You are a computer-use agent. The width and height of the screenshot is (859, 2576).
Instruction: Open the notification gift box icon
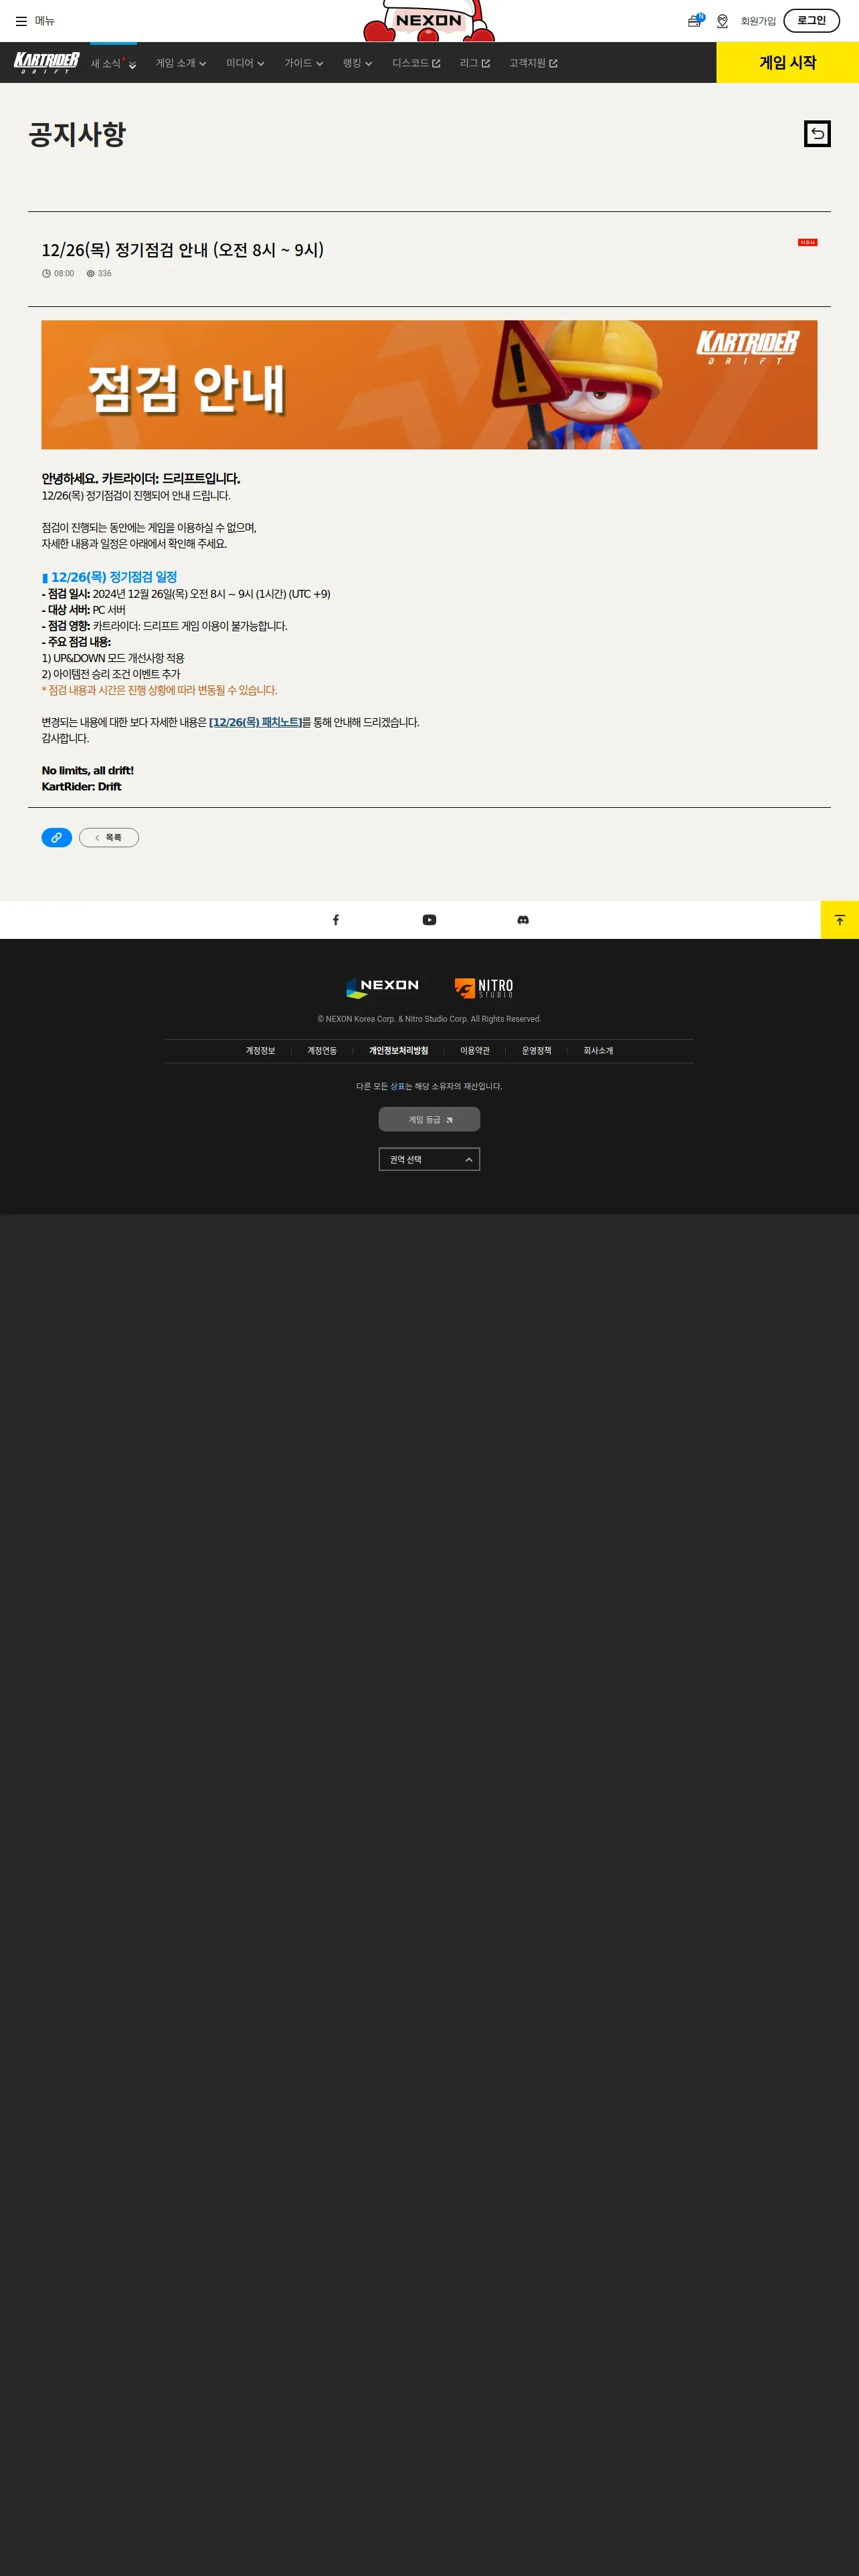pyautogui.click(x=695, y=21)
